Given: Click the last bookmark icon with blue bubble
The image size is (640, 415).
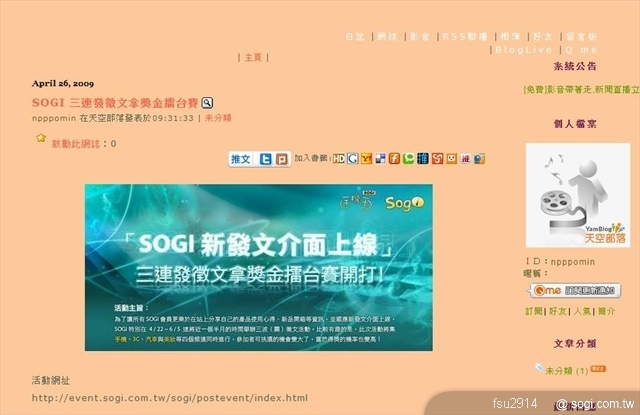Looking at the screenshot, I should (x=480, y=158).
